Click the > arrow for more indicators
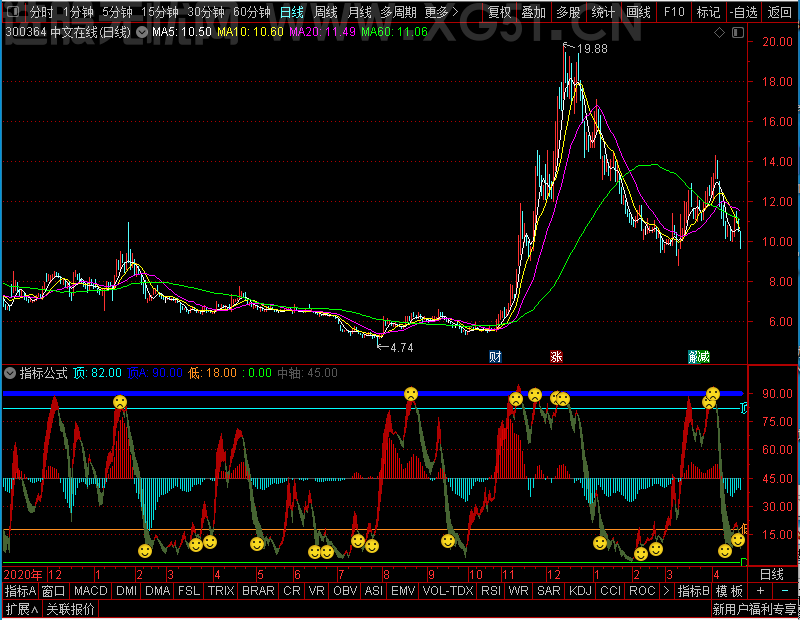The height and width of the screenshot is (620, 800). coord(666,591)
